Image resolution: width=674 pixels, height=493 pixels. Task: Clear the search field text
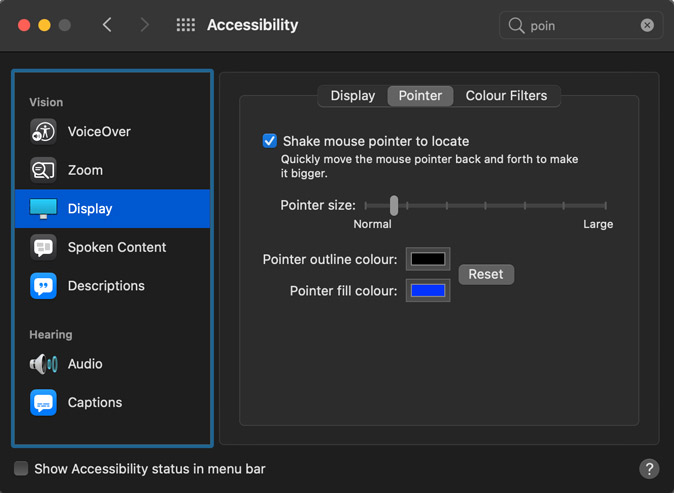point(647,25)
